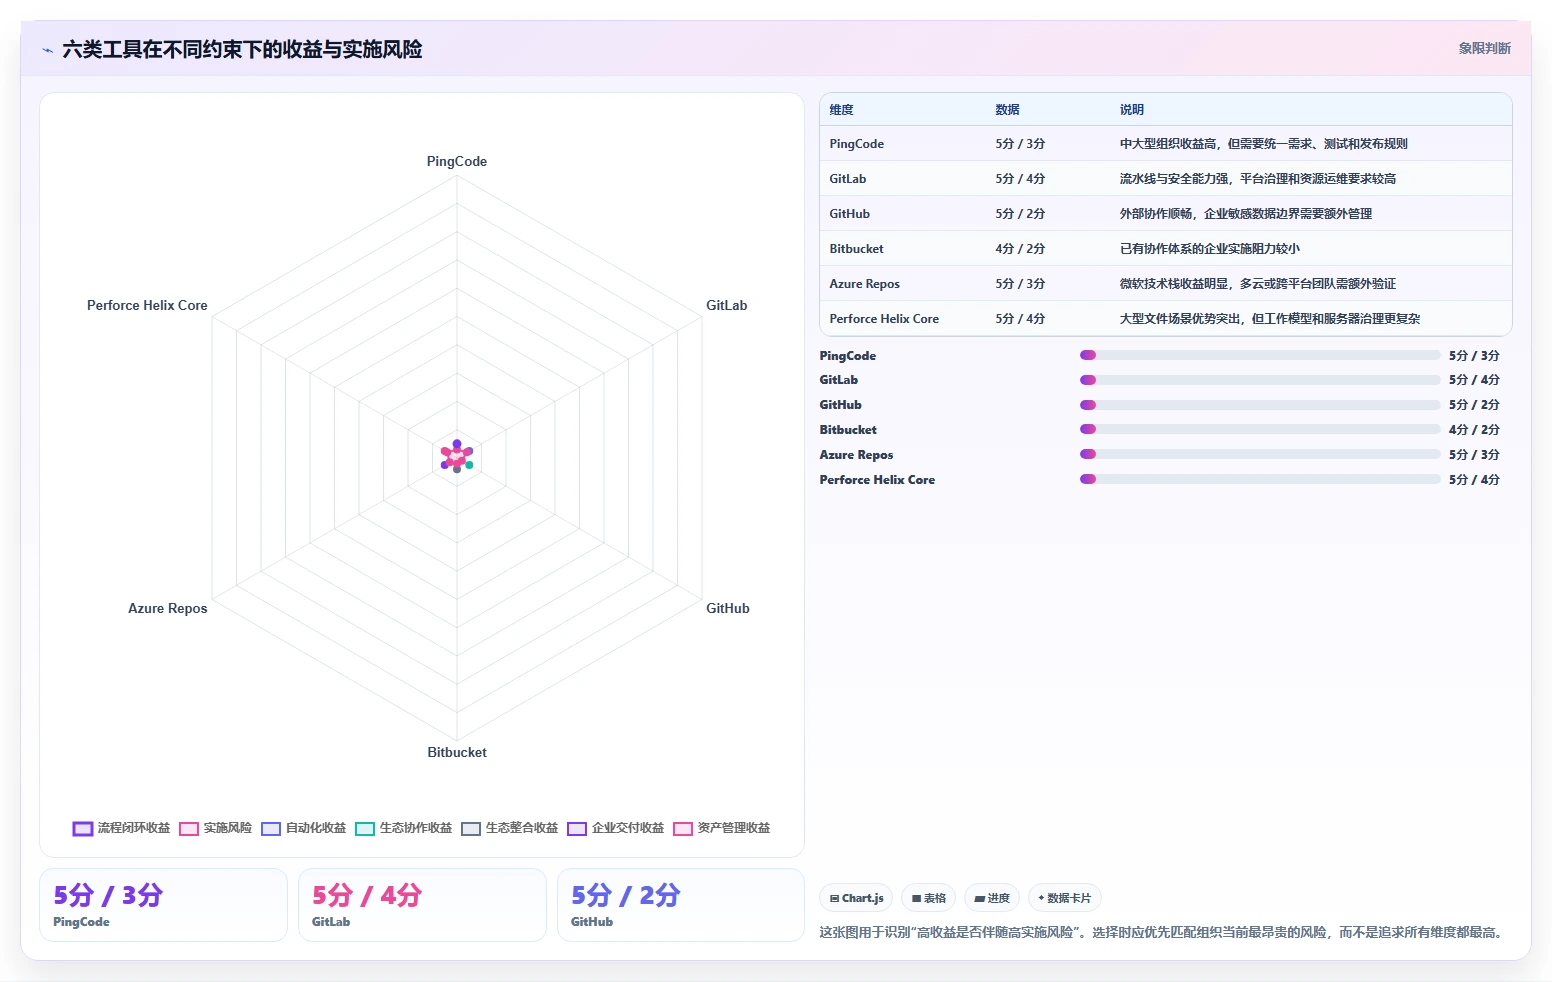Image resolution: width=1552 pixels, height=982 pixels.
Task: Click PingCode label in the progress list
Action: pos(847,356)
